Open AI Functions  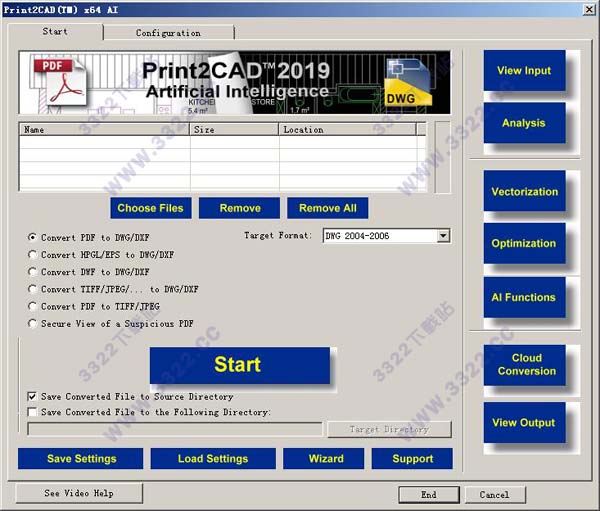pyautogui.click(x=524, y=297)
